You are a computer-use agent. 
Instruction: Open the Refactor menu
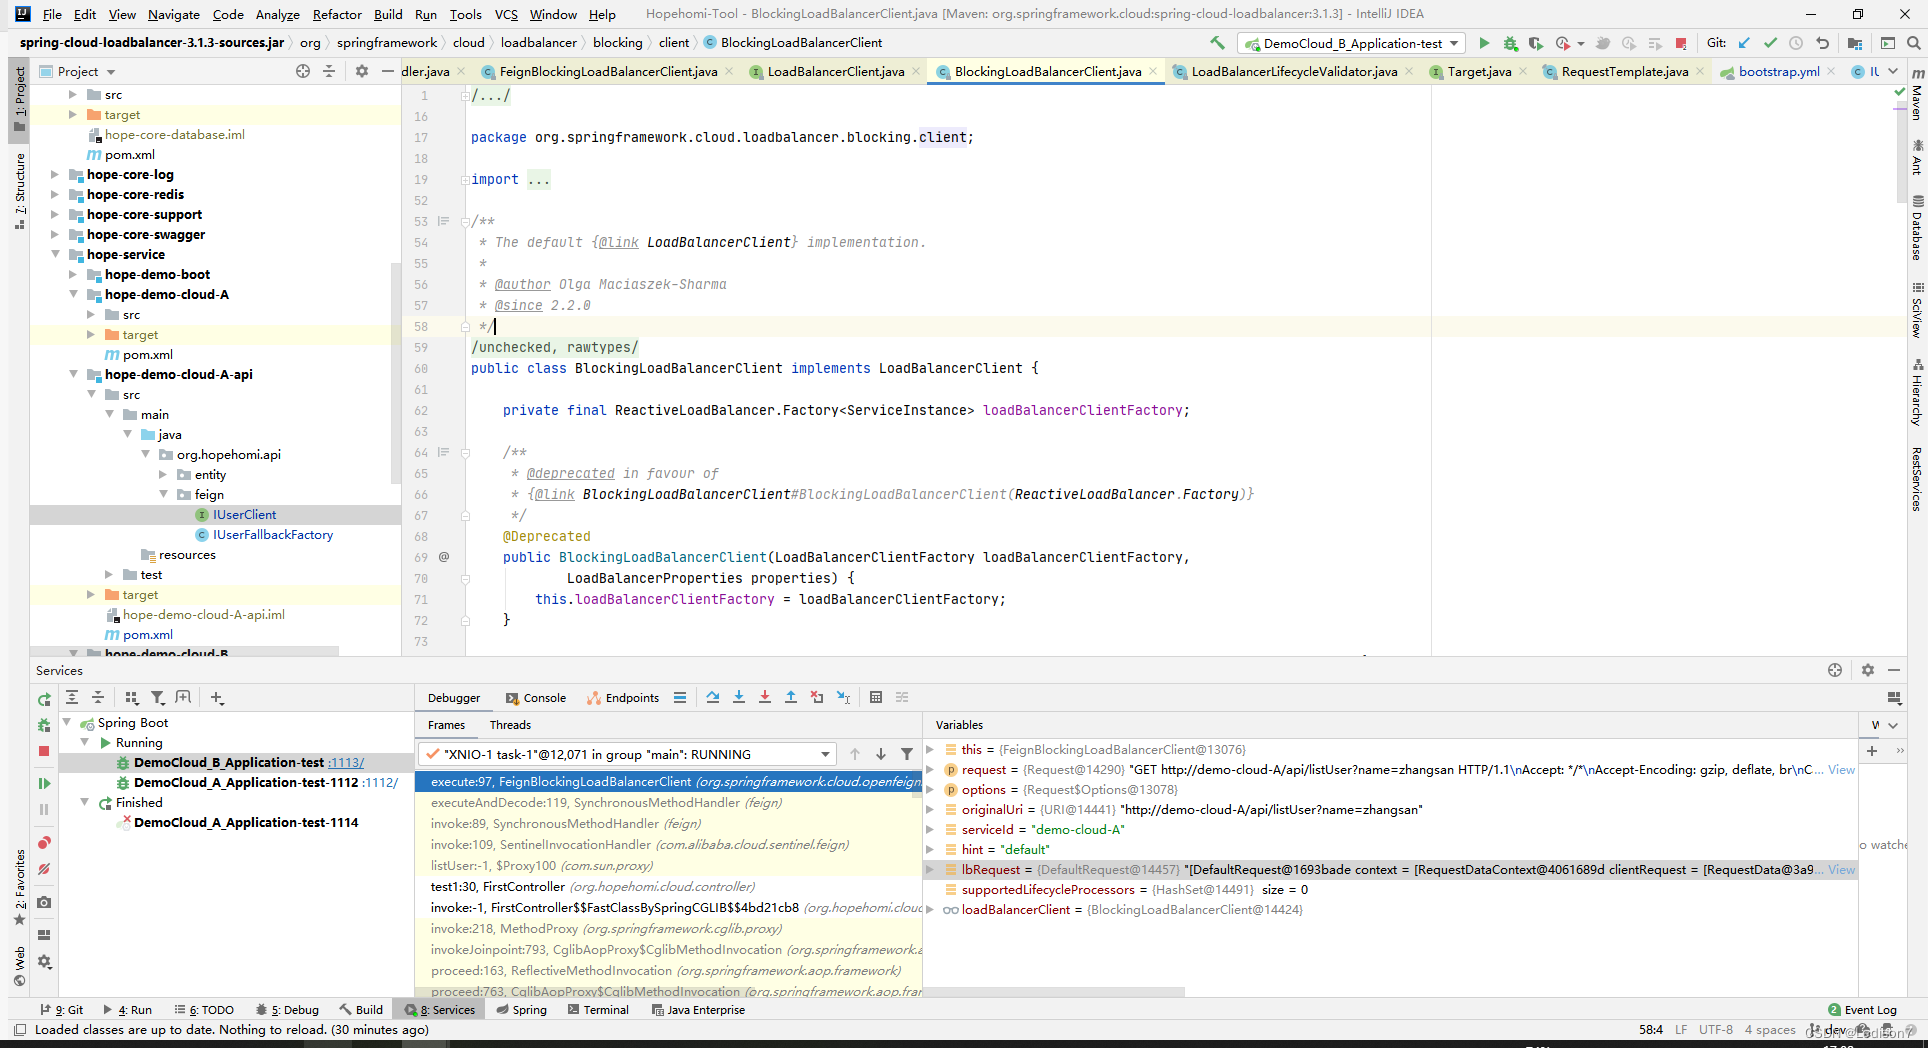coord(337,14)
